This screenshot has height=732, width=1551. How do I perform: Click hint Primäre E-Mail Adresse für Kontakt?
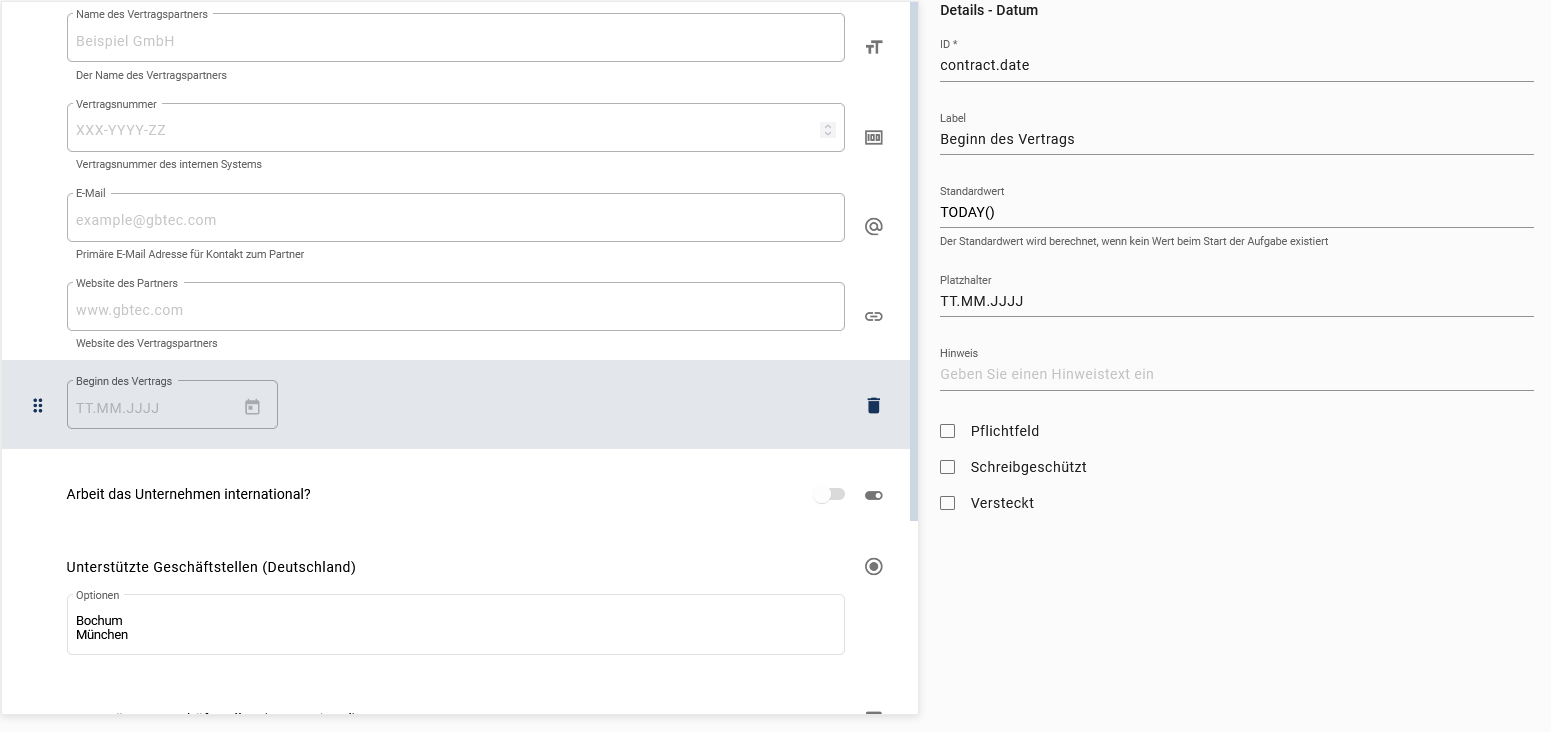(x=190, y=254)
